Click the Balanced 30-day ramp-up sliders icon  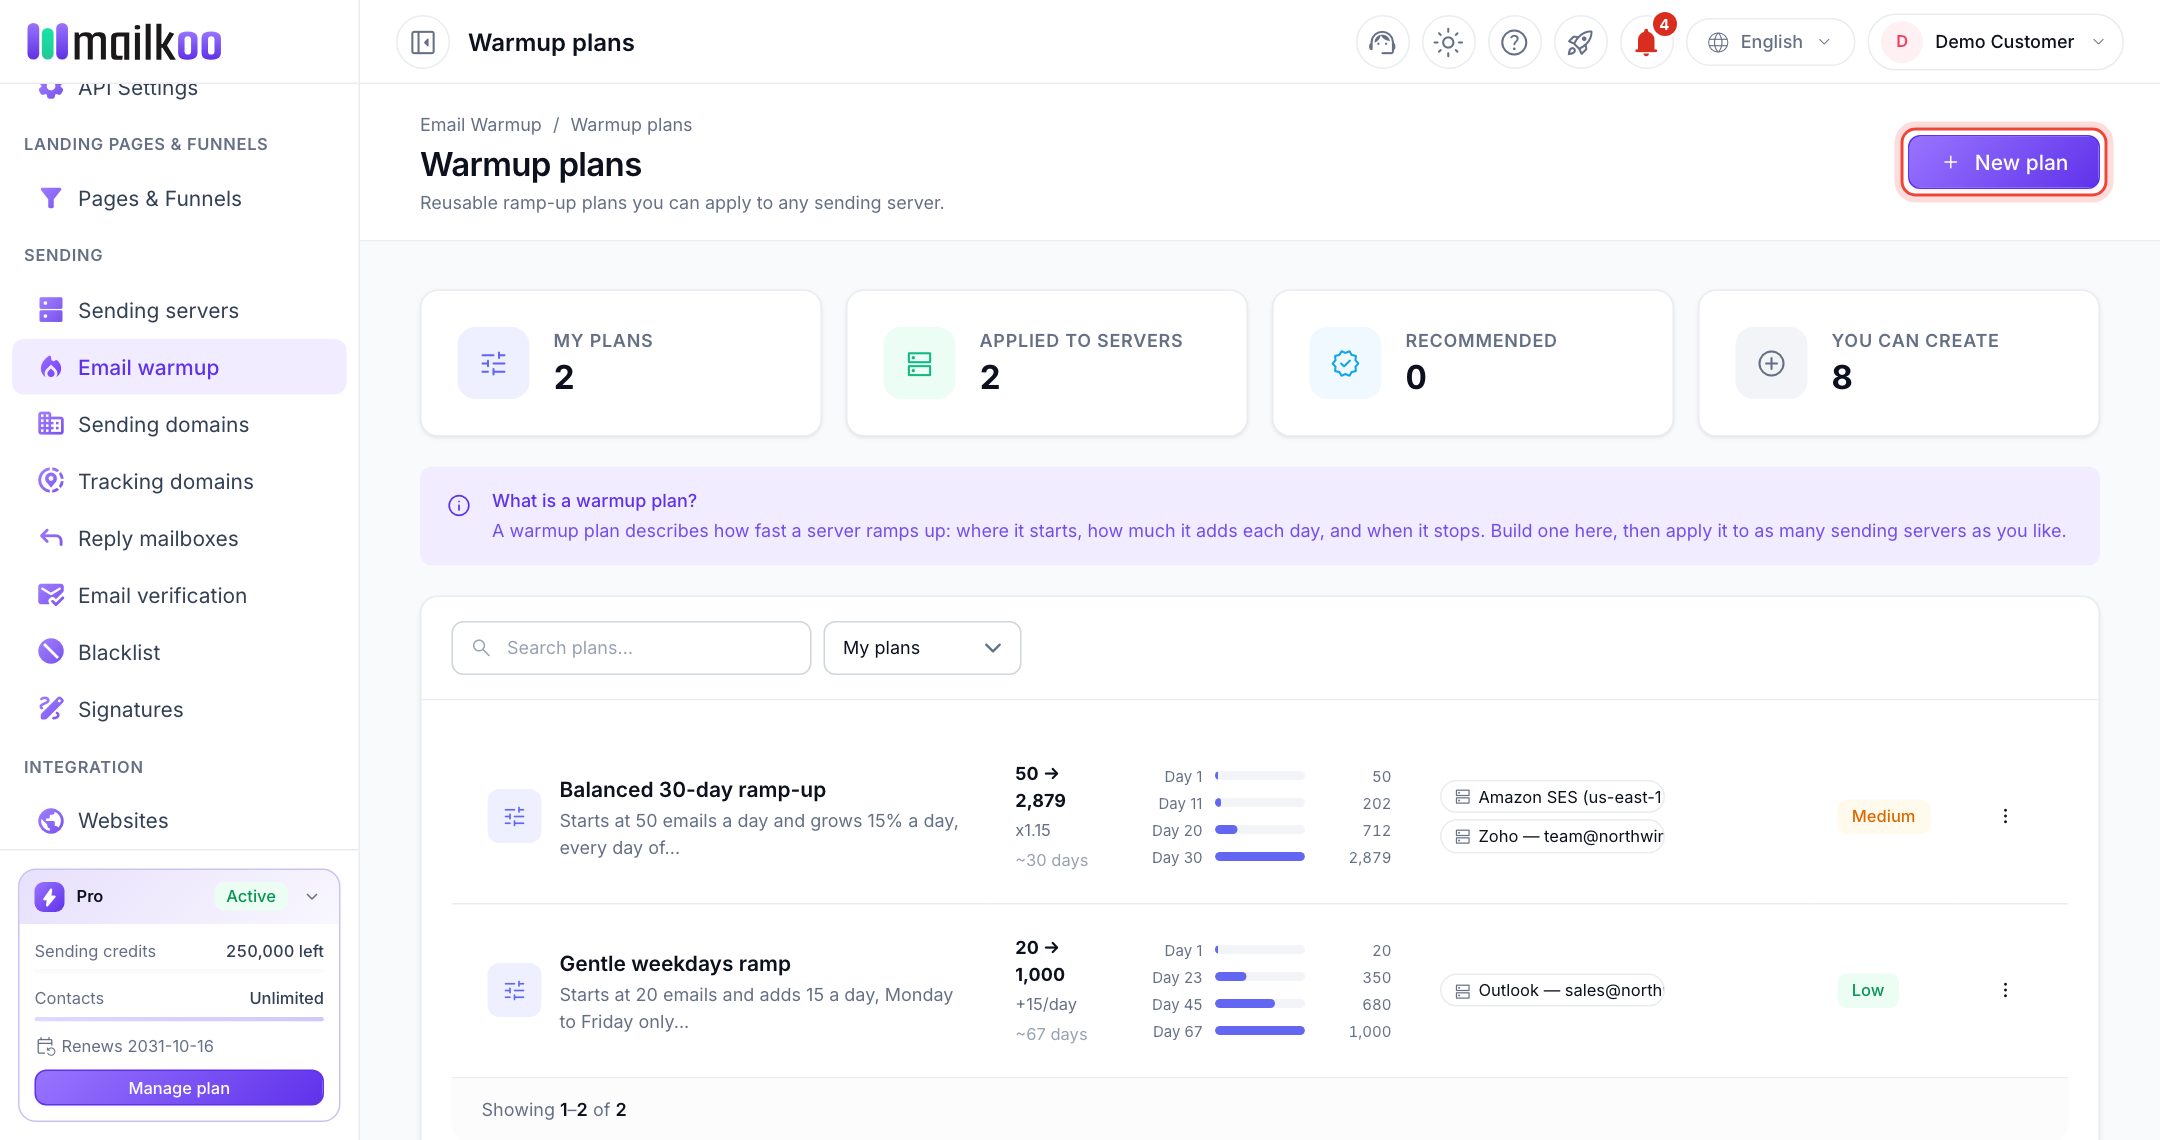coord(514,817)
